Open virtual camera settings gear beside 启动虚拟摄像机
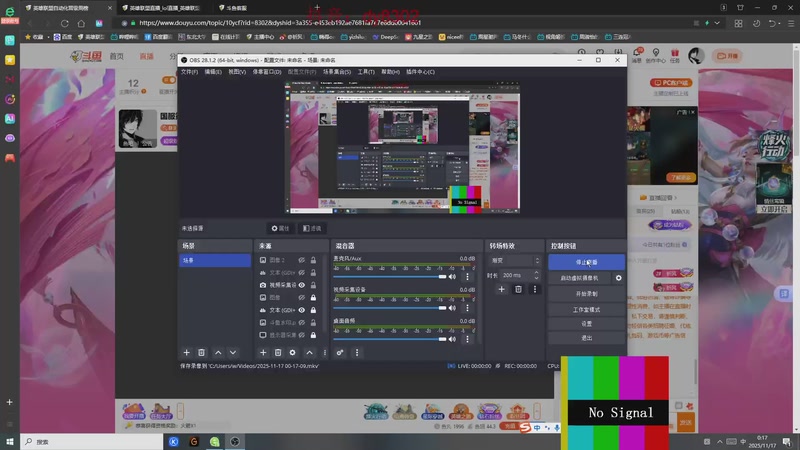 point(618,278)
